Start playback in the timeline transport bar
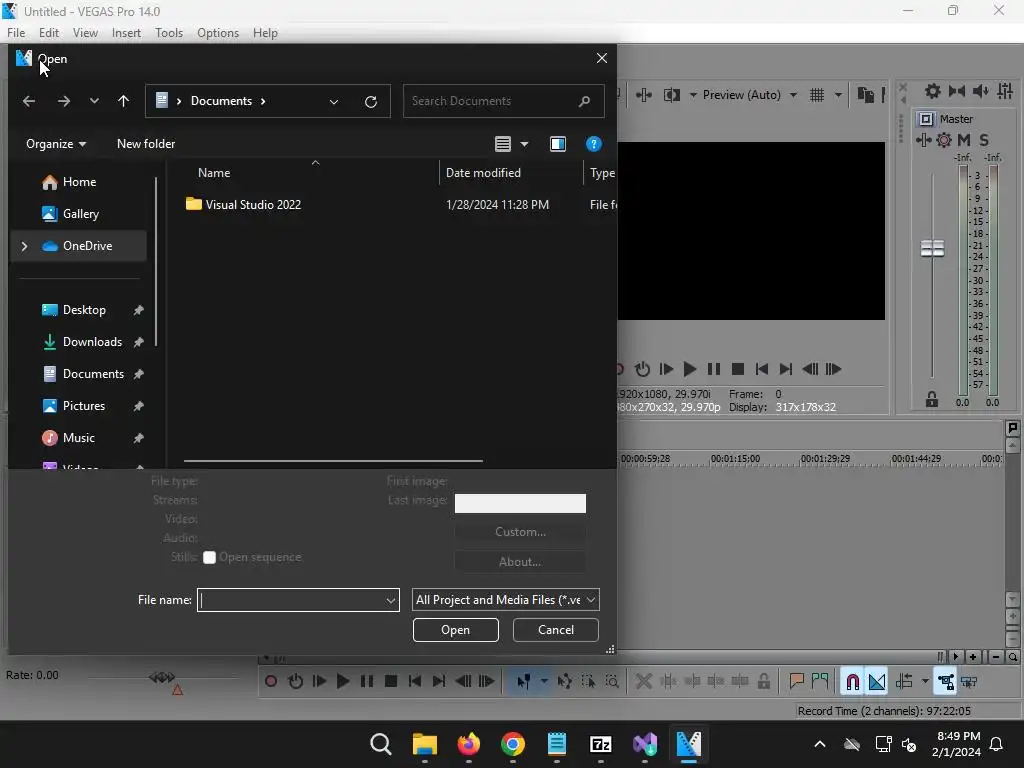This screenshot has height=768, width=1024. pyautogui.click(x=342, y=681)
